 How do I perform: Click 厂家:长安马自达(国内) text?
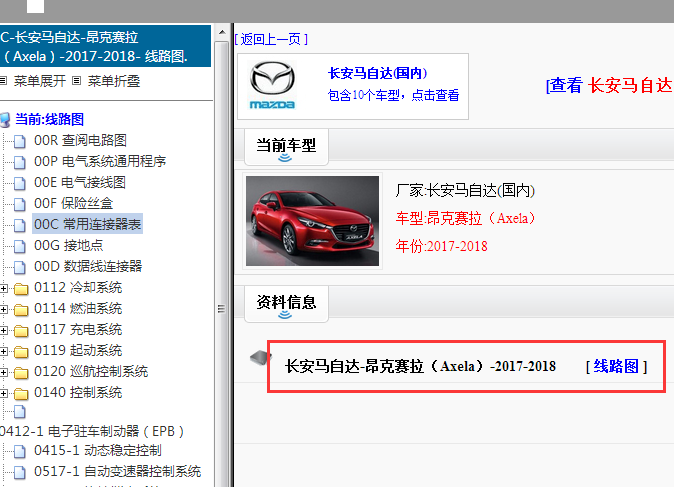[x=465, y=190]
